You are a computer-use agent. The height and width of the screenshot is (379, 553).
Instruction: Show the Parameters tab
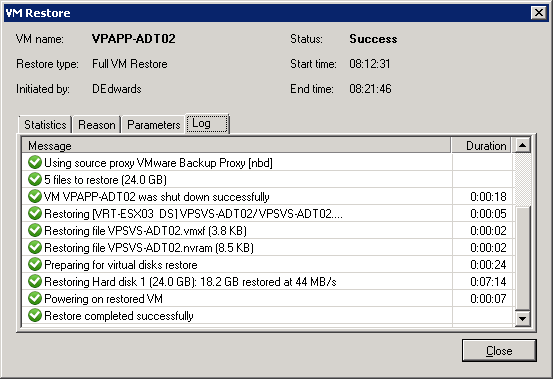tap(153, 125)
